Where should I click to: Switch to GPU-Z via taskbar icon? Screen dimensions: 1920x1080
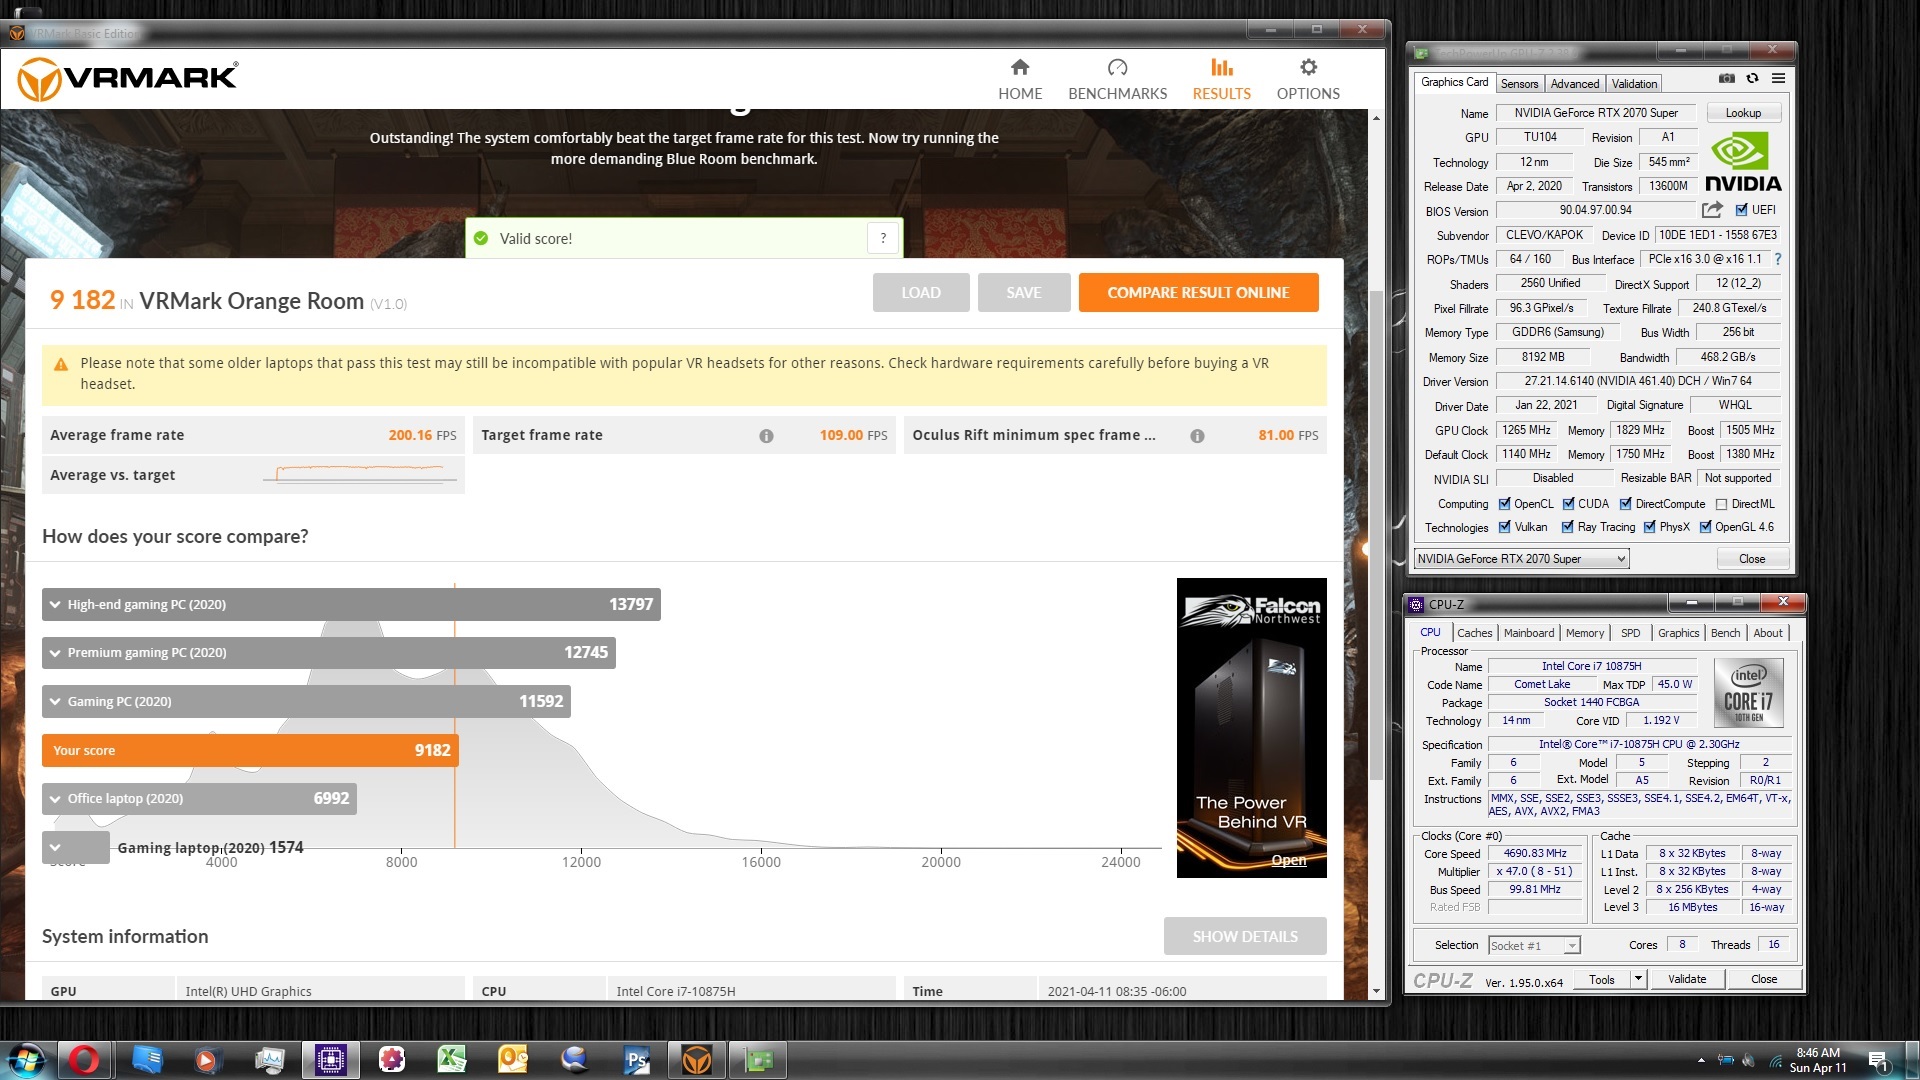[758, 1060]
